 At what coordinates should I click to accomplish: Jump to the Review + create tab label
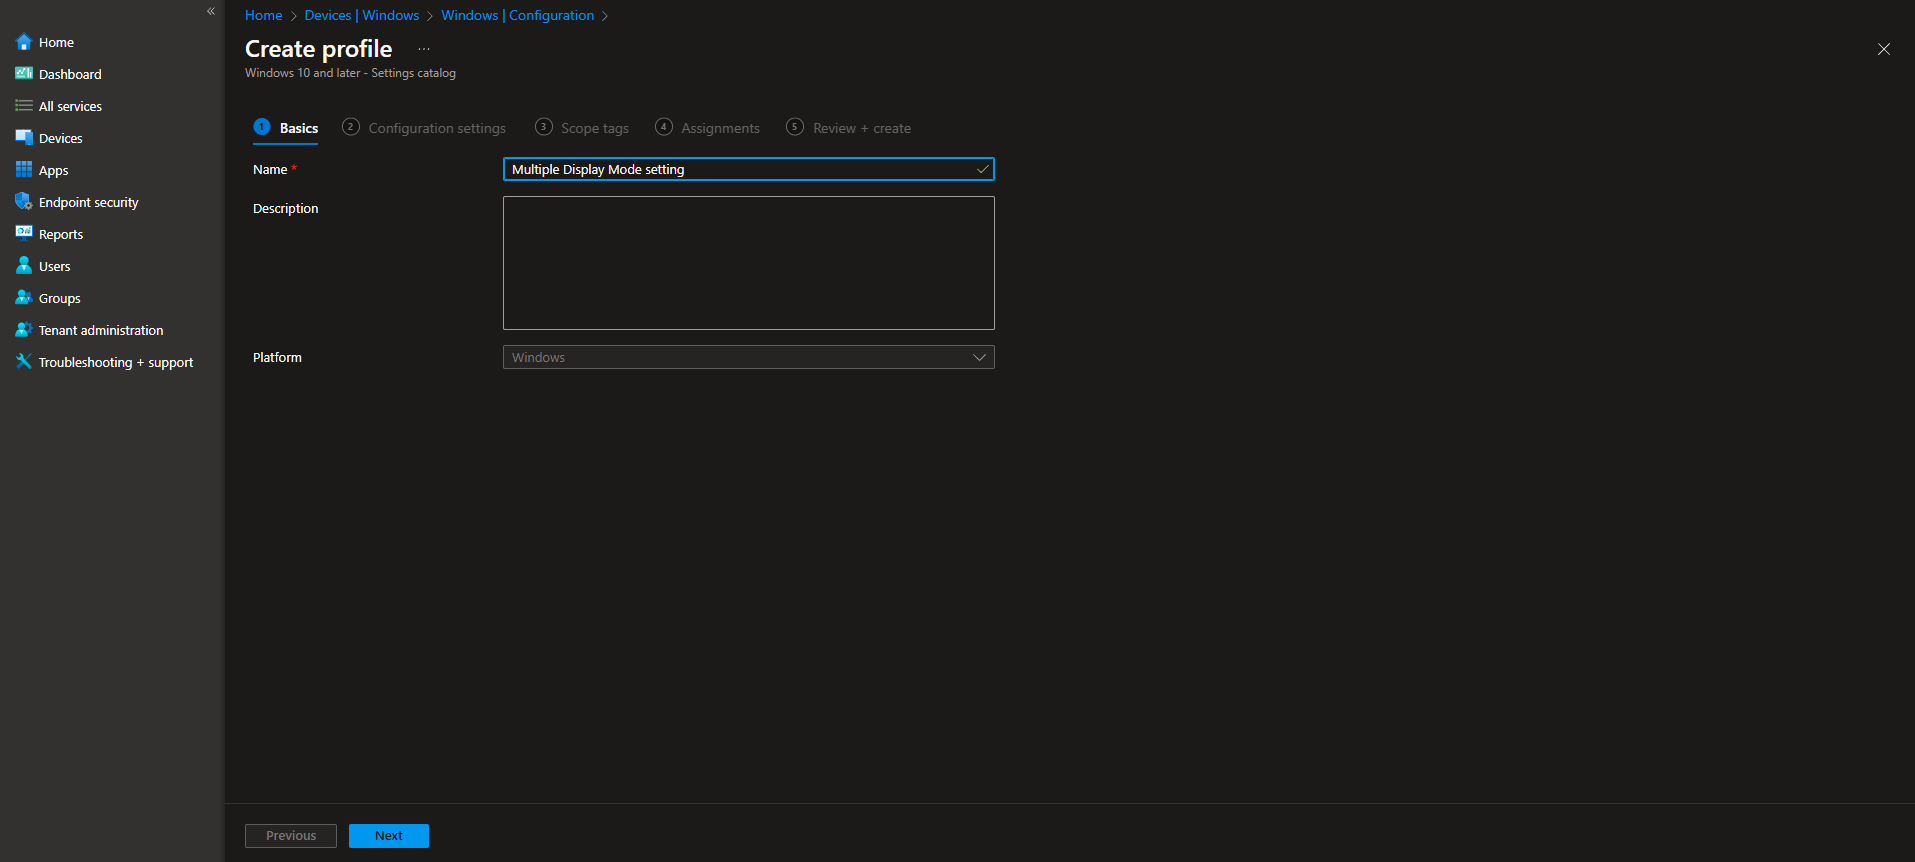(x=862, y=128)
